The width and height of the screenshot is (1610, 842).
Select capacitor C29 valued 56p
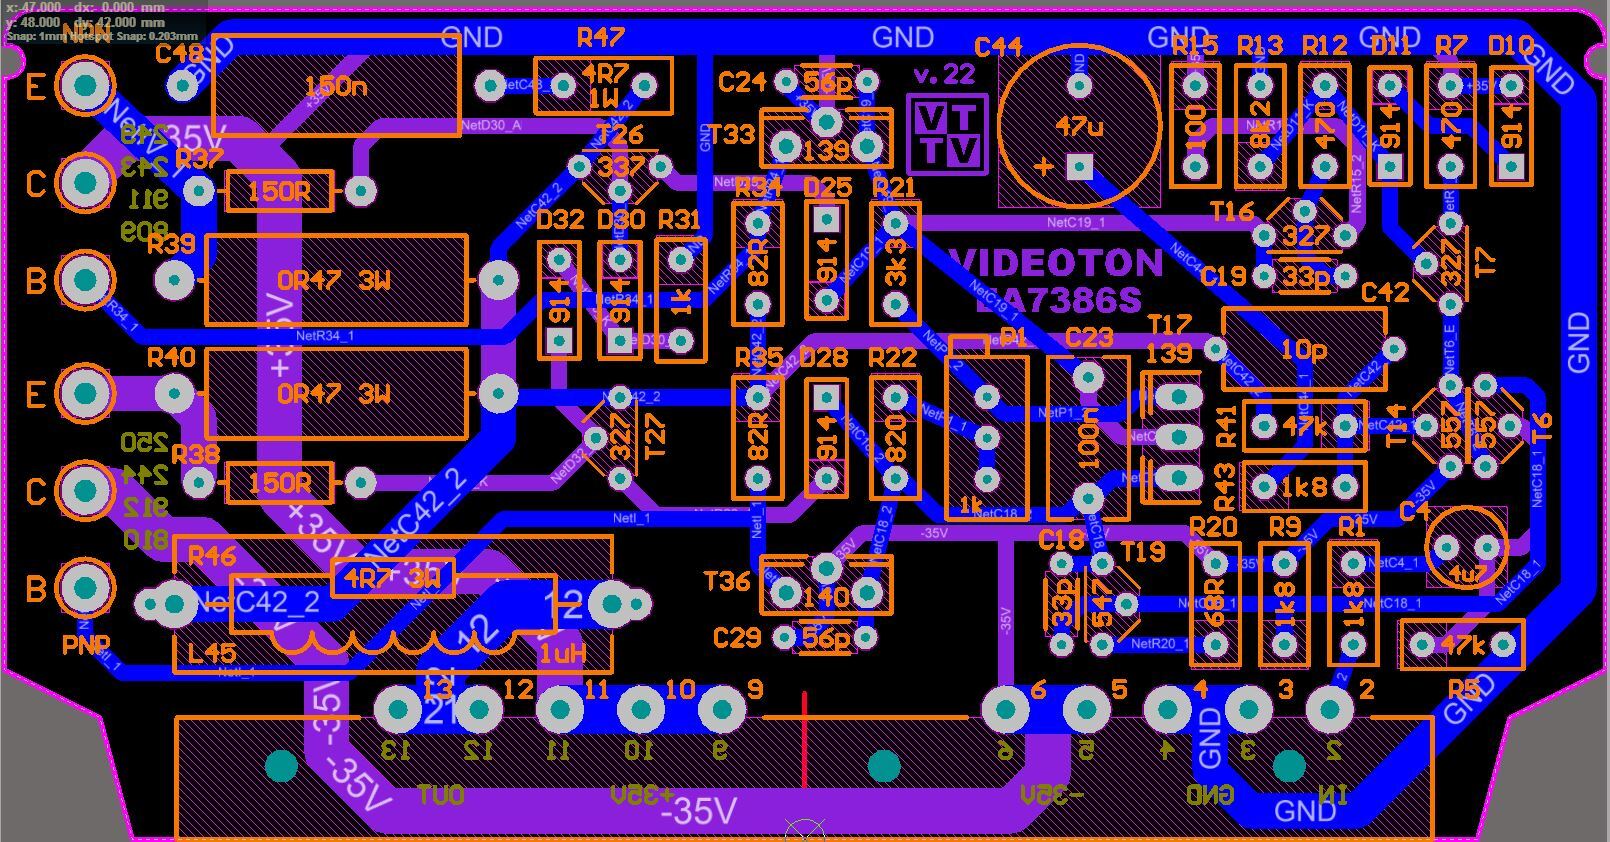point(826,637)
